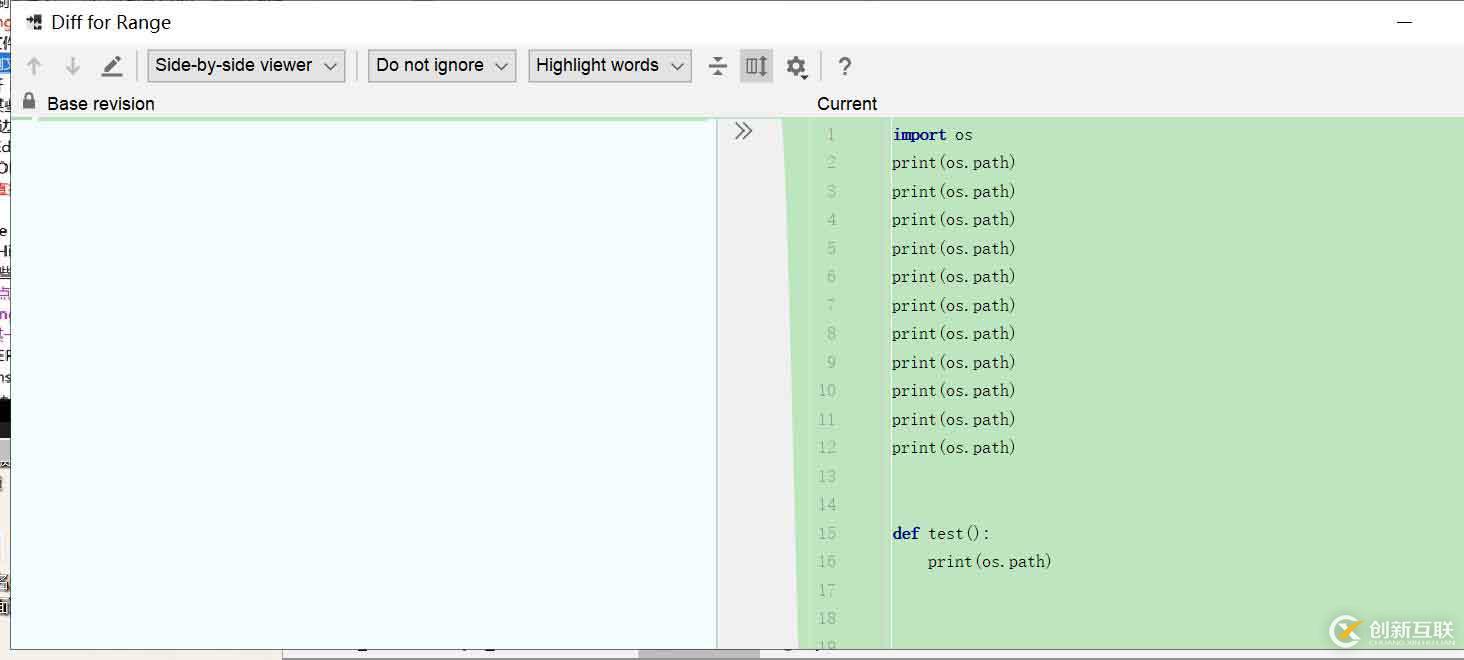This screenshot has height=660, width=1464.
Task: Click line number 1 in the gutter
Action: click(830, 134)
